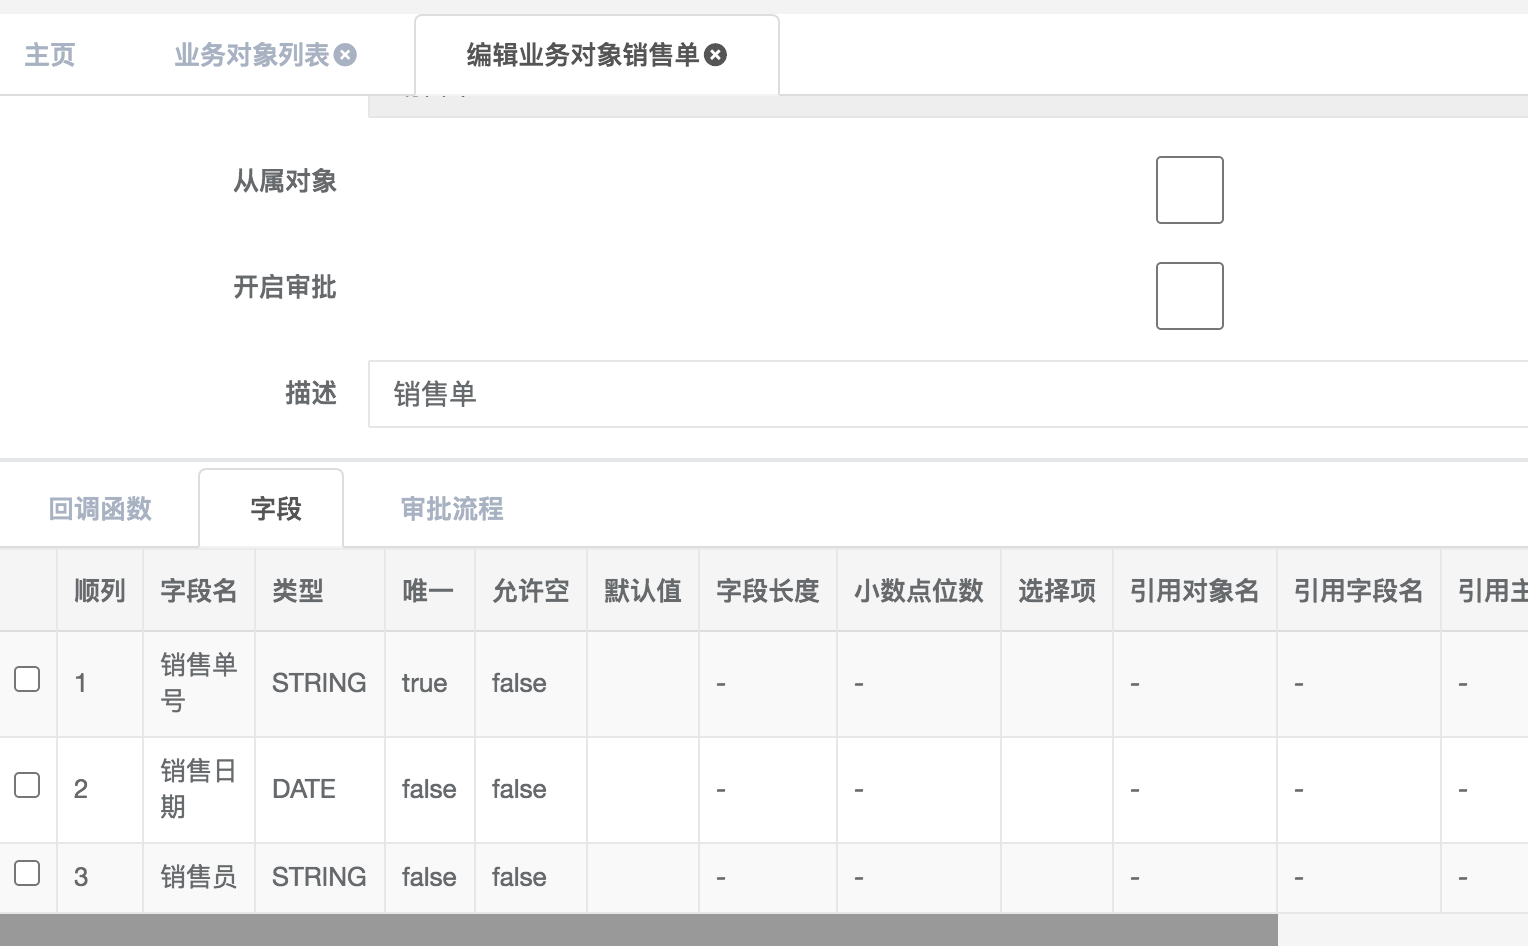Click the 顺列 column header
The width and height of the screenshot is (1528, 946).
coord(100,591)
